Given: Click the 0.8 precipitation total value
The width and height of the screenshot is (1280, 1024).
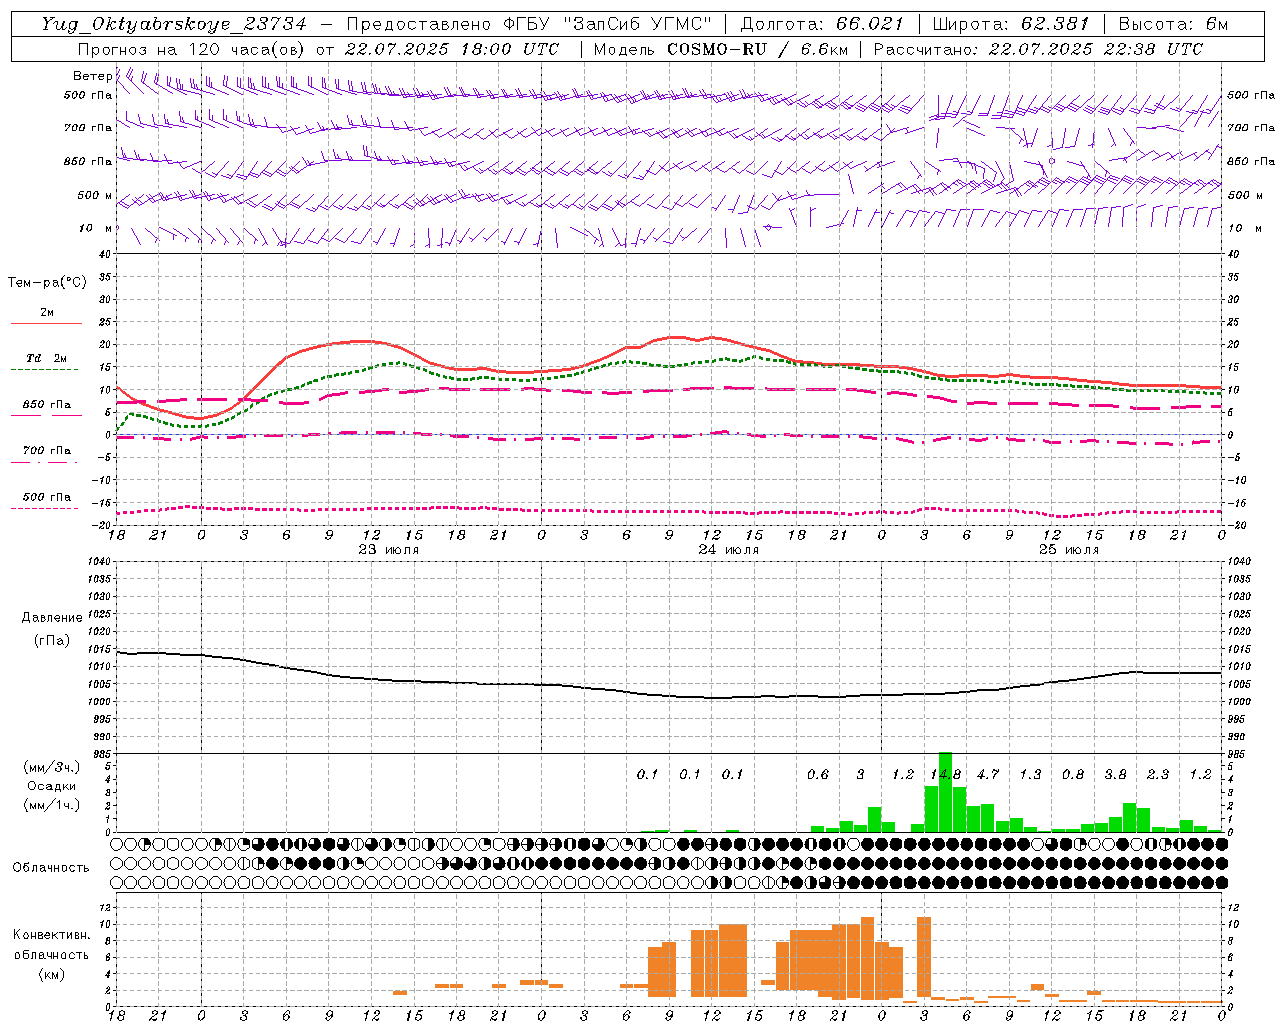Looking at the screenshot, I should click(1073, 774).
